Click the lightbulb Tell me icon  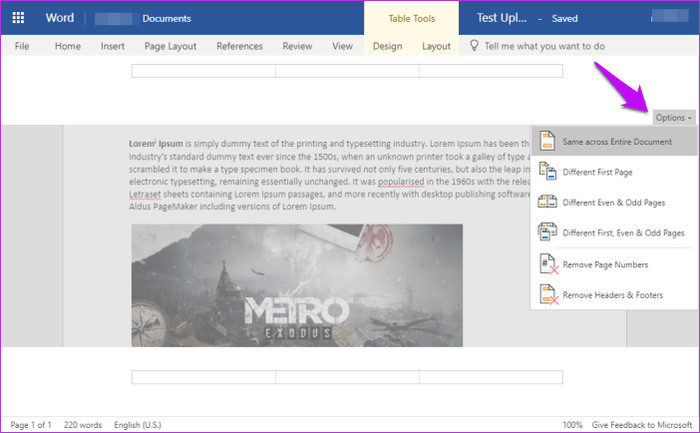tap(474, 46)
